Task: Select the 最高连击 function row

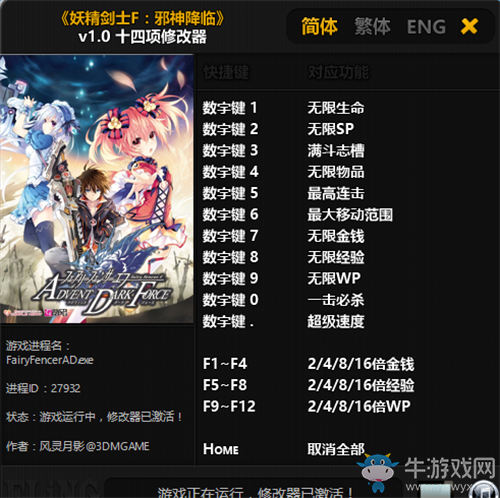Action: (x=336, y=193)
